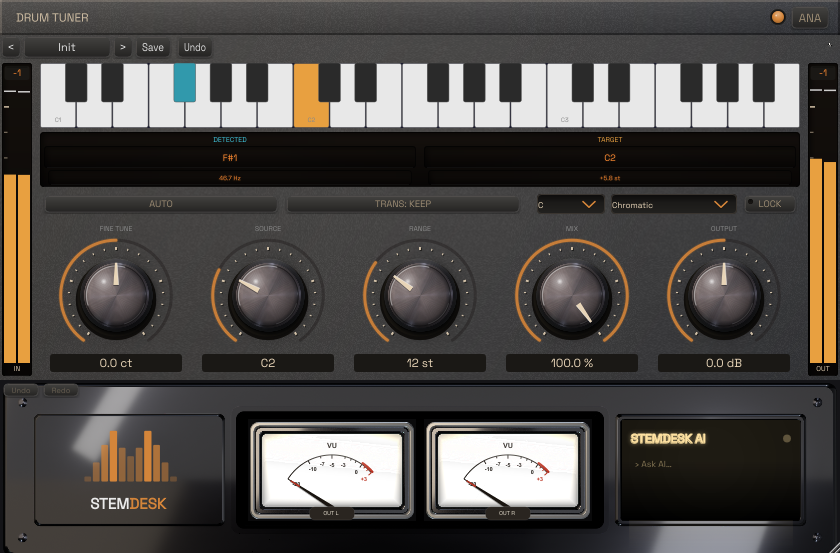Click the OUTPUT knob
This screenshot has height=553, width=840.
pyautogui.click(x=724, y=295)
